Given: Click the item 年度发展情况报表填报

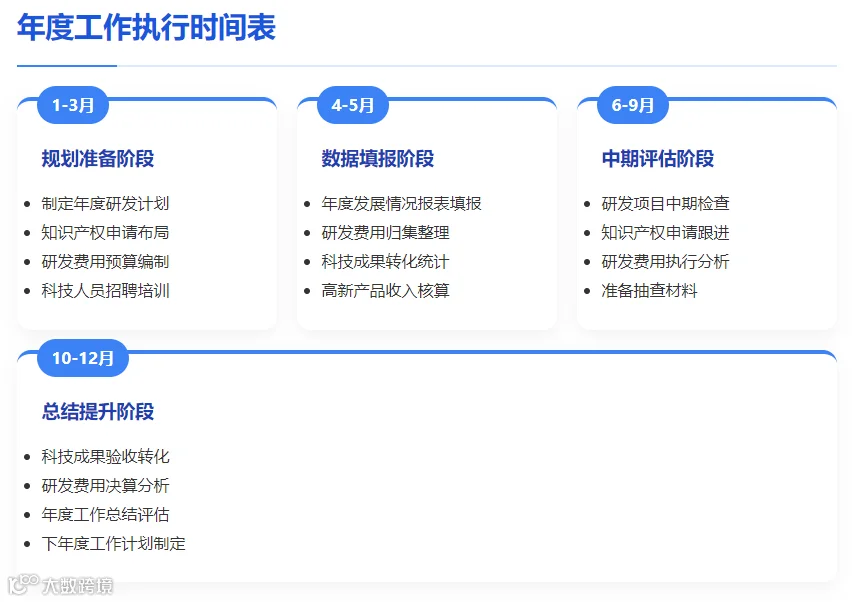Looking at the screenshot, I should tap(401, 203).
